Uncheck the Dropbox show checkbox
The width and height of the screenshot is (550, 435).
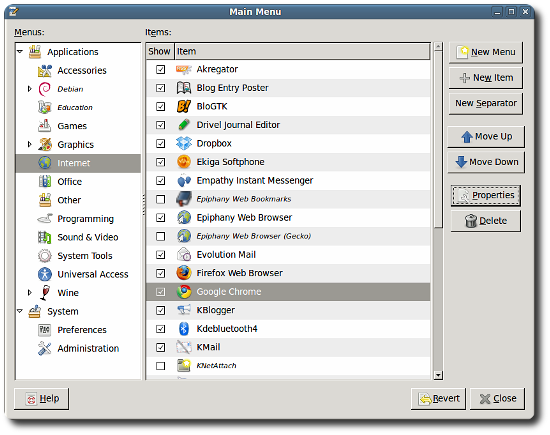tap(161, 143)
